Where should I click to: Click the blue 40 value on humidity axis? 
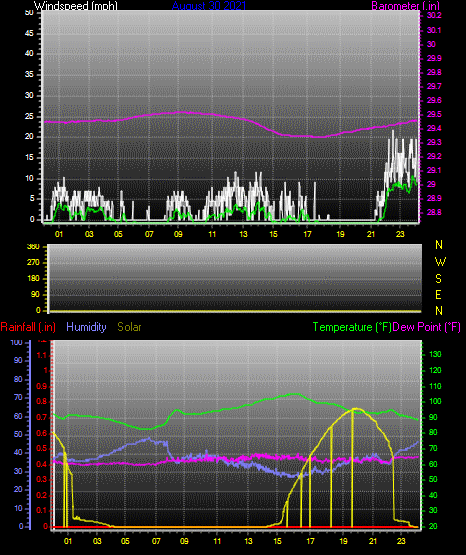point(18,452)
